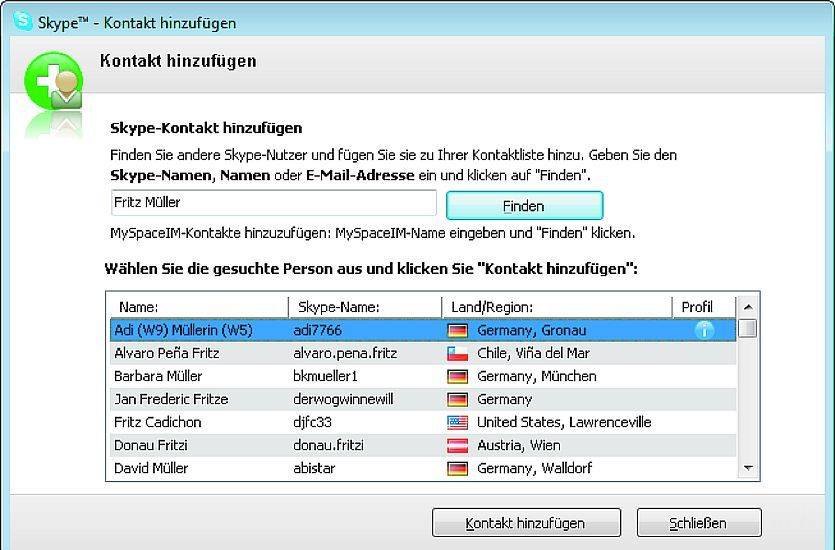Screen dimensions: 835x550
Task: Click Skype name donau.fritzi
Action: point(329,445)
